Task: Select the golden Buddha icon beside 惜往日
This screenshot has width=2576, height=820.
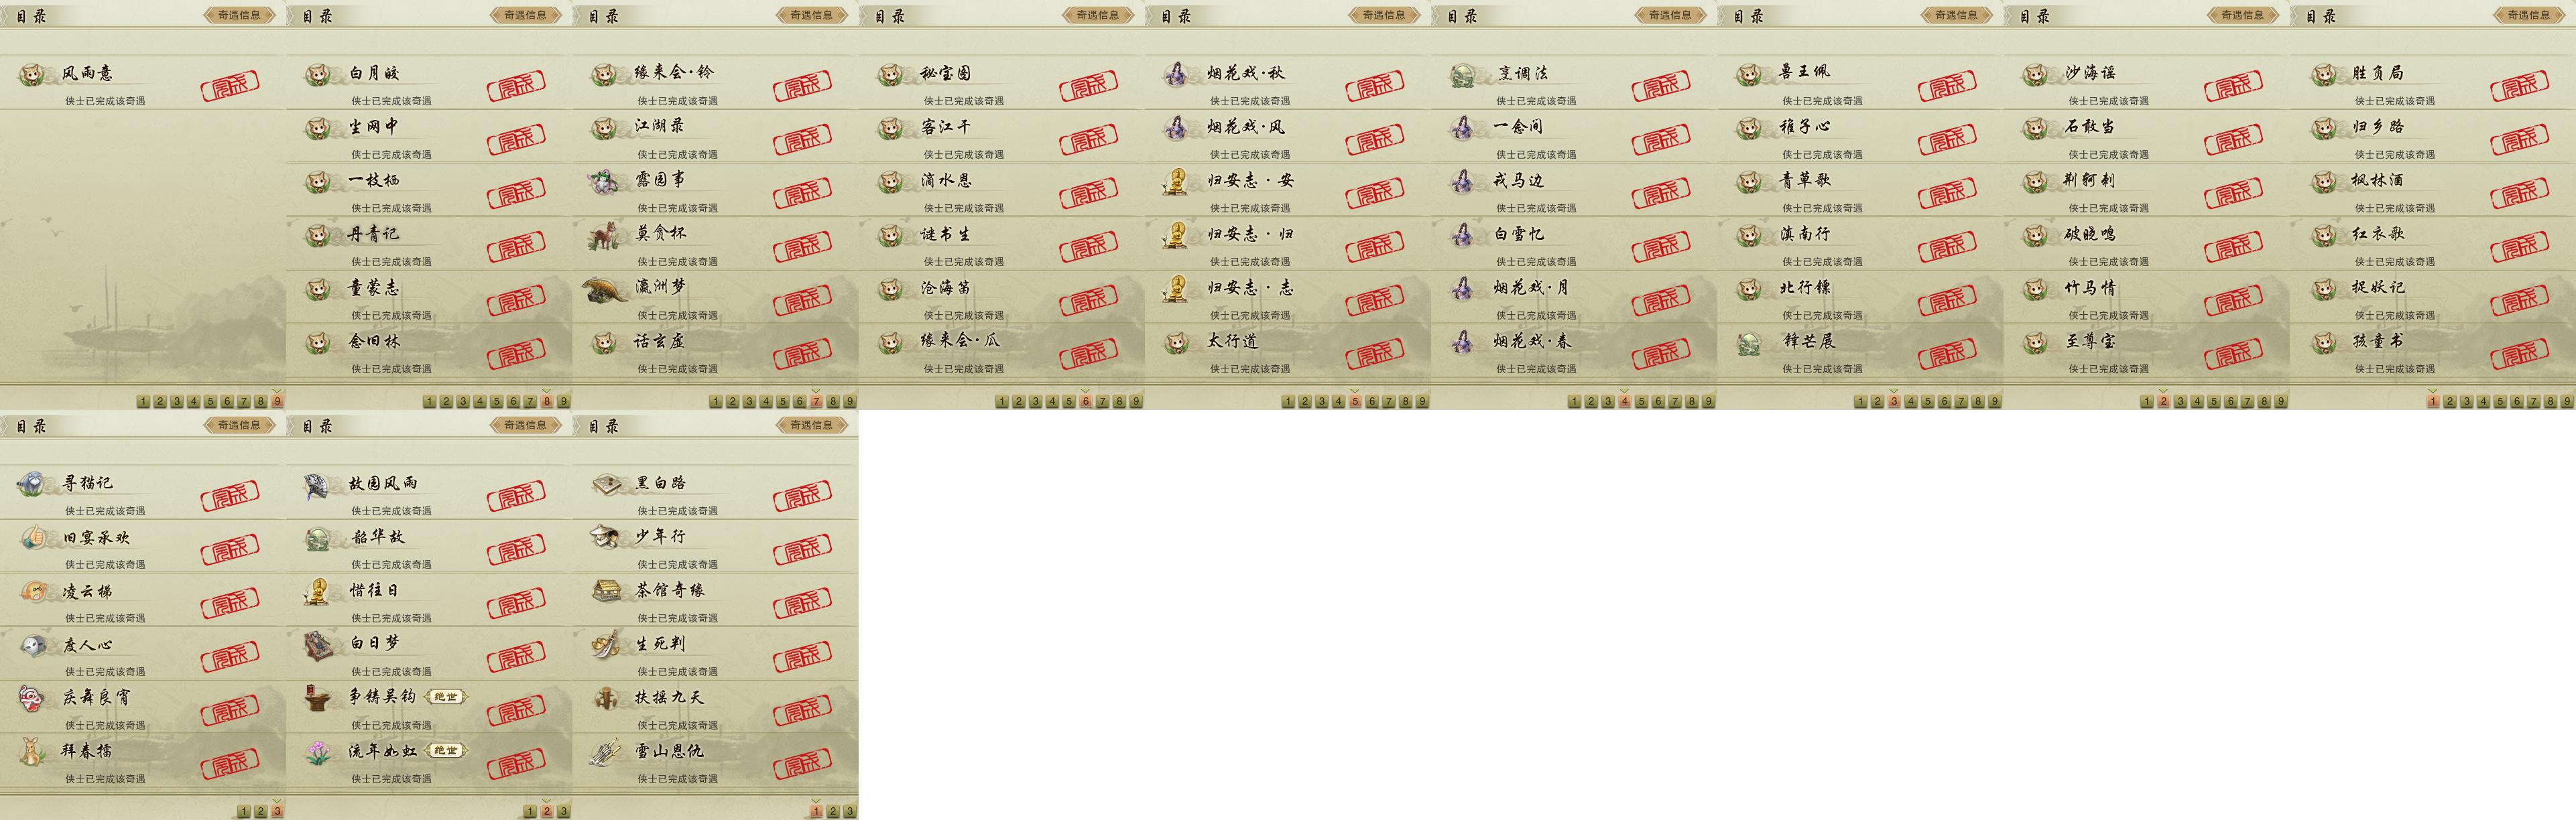Action: [318, 592]
